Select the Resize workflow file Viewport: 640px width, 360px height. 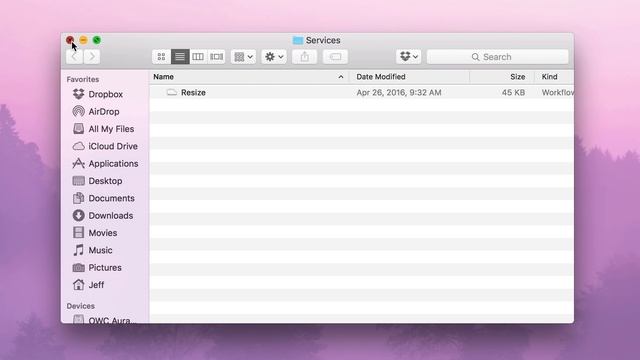(x=362, y=93)
